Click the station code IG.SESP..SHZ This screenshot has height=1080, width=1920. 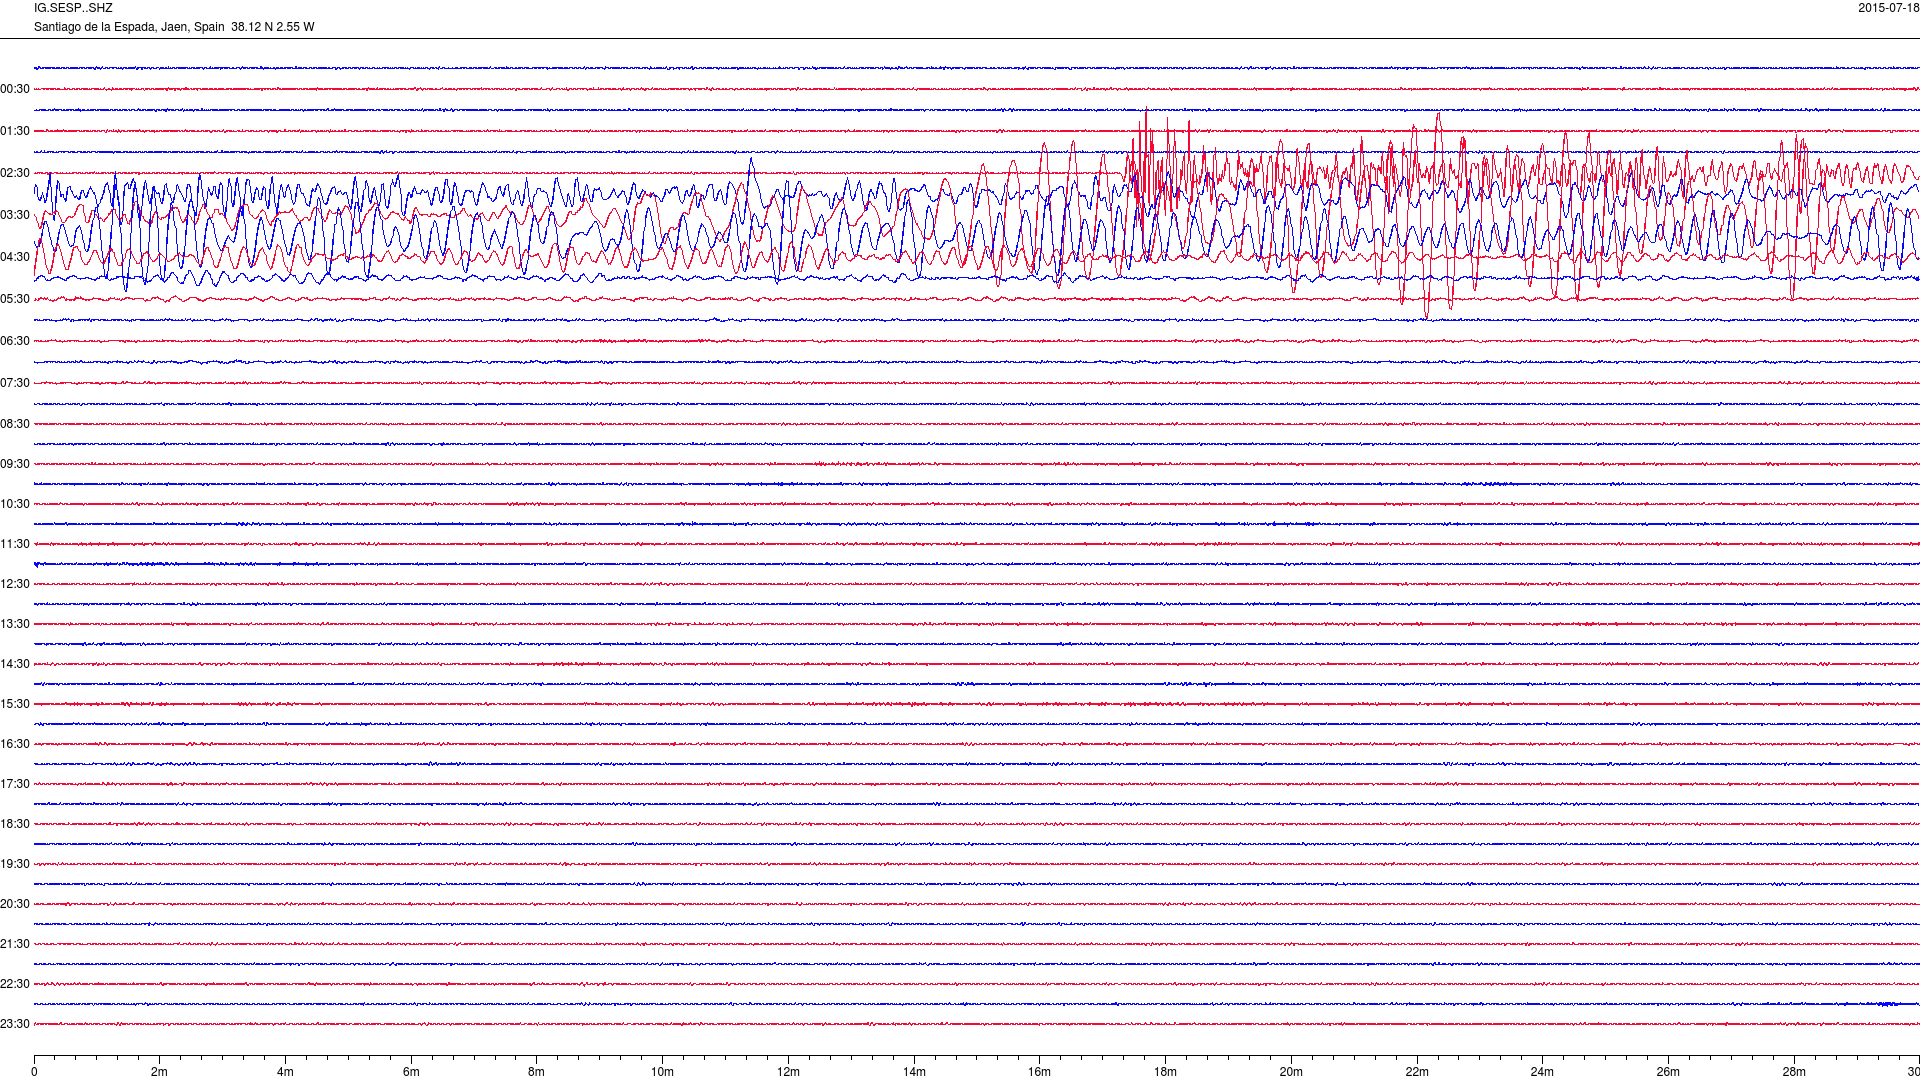(x=73, y=8)
